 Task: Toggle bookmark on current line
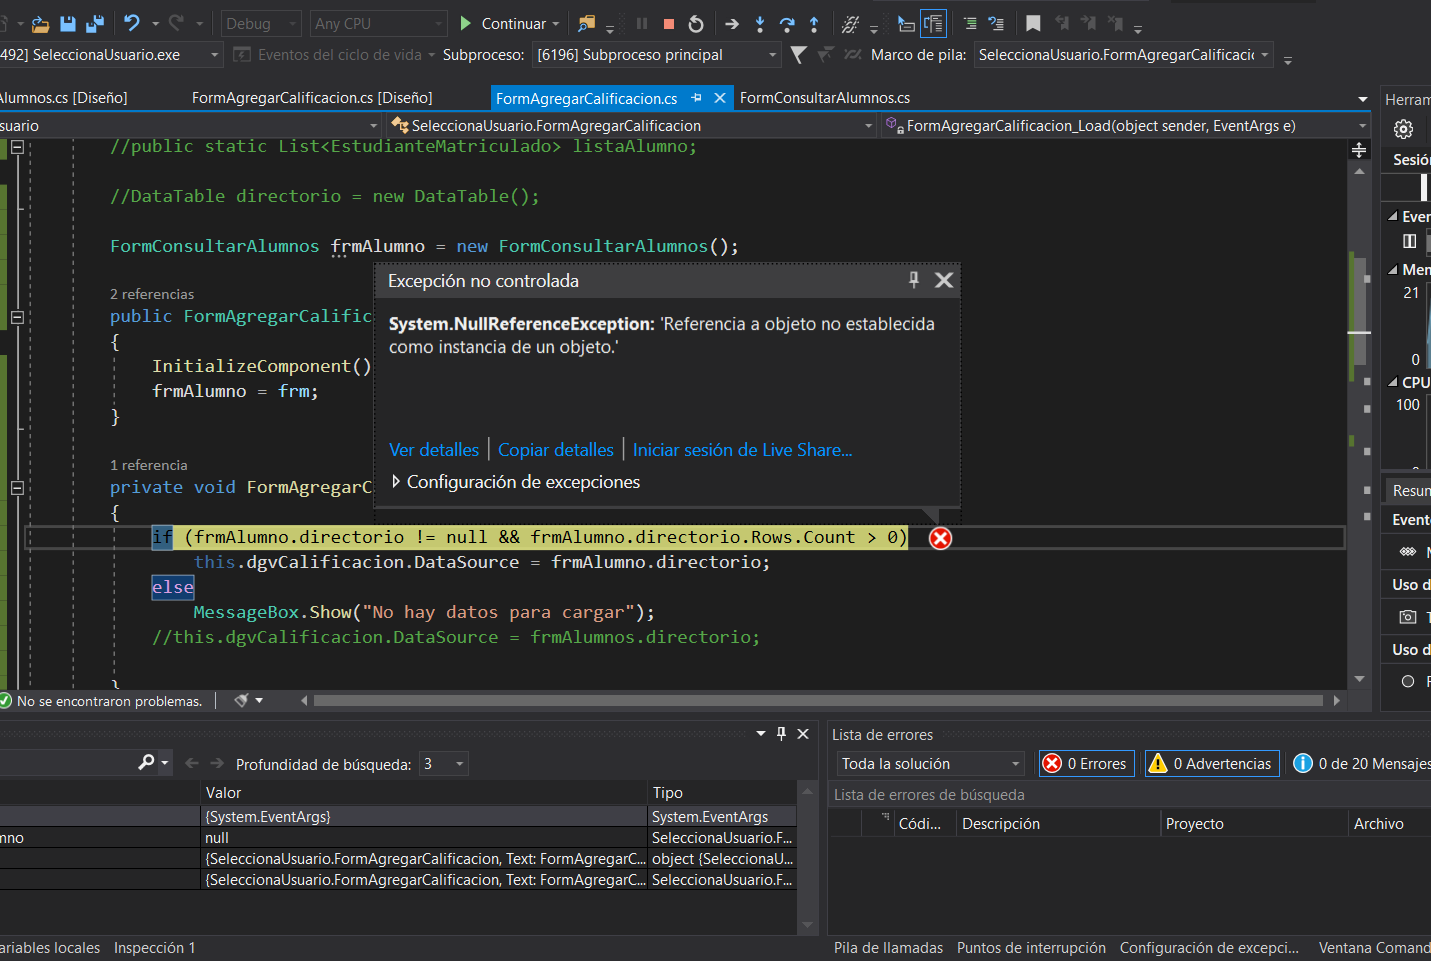click(x=1033, y=23)
